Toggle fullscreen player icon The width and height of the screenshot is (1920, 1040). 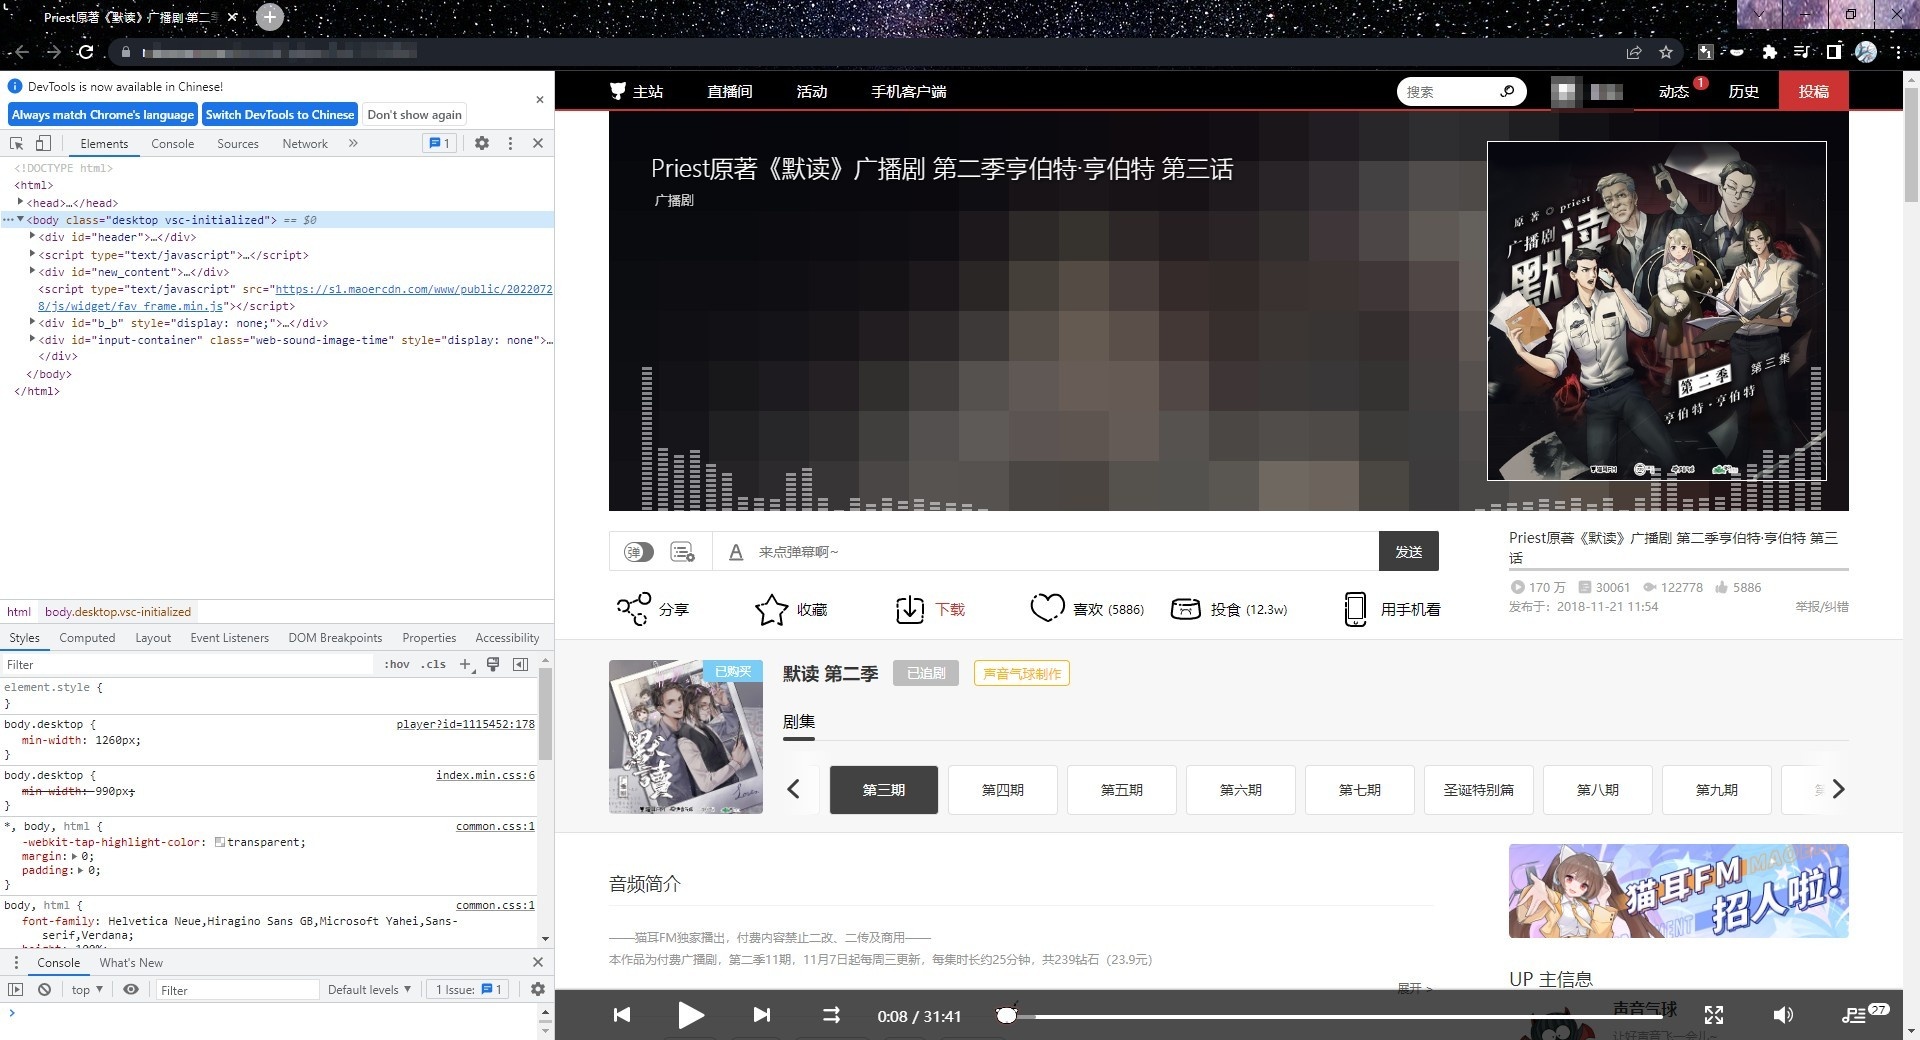tap(1714, 1015)
